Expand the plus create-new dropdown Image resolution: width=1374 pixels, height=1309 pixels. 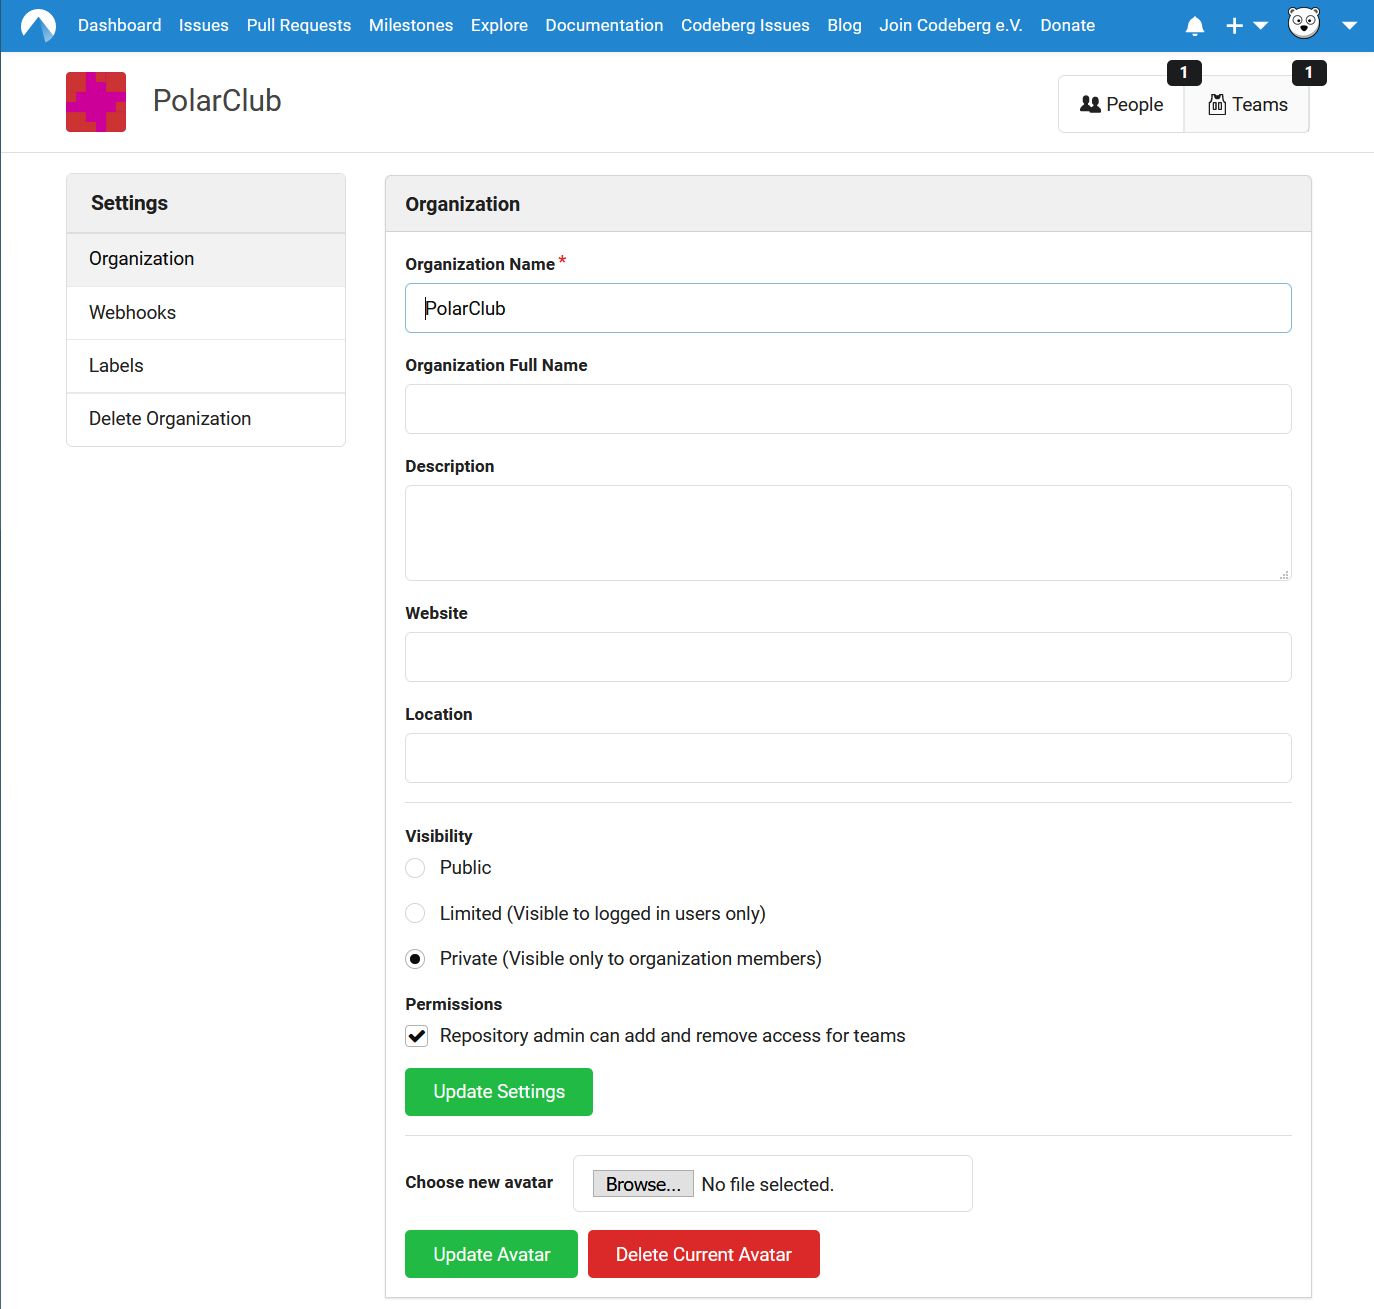click(1246, 26)
